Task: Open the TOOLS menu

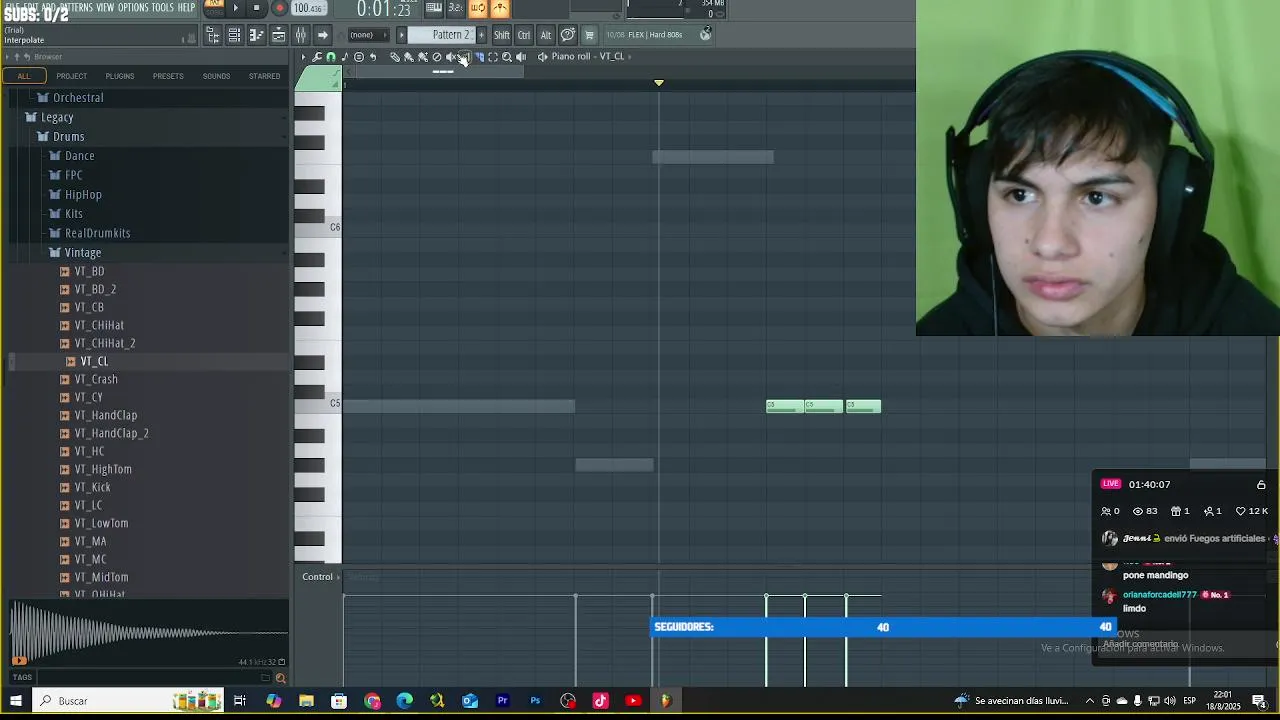Action: coord(163,8)
